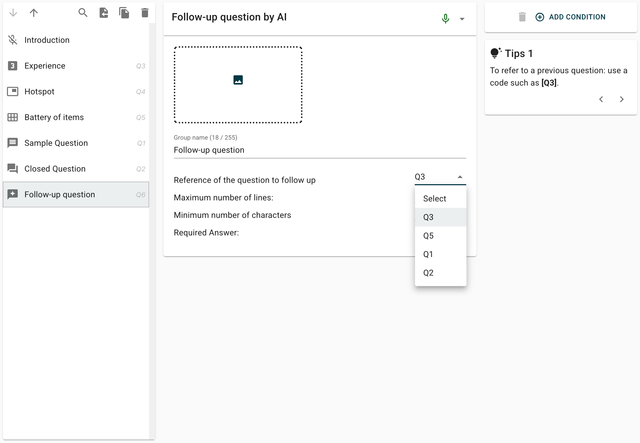The image size is (640, 443).
Task: Click the image placeholder icon
Action: coord(238,80)
